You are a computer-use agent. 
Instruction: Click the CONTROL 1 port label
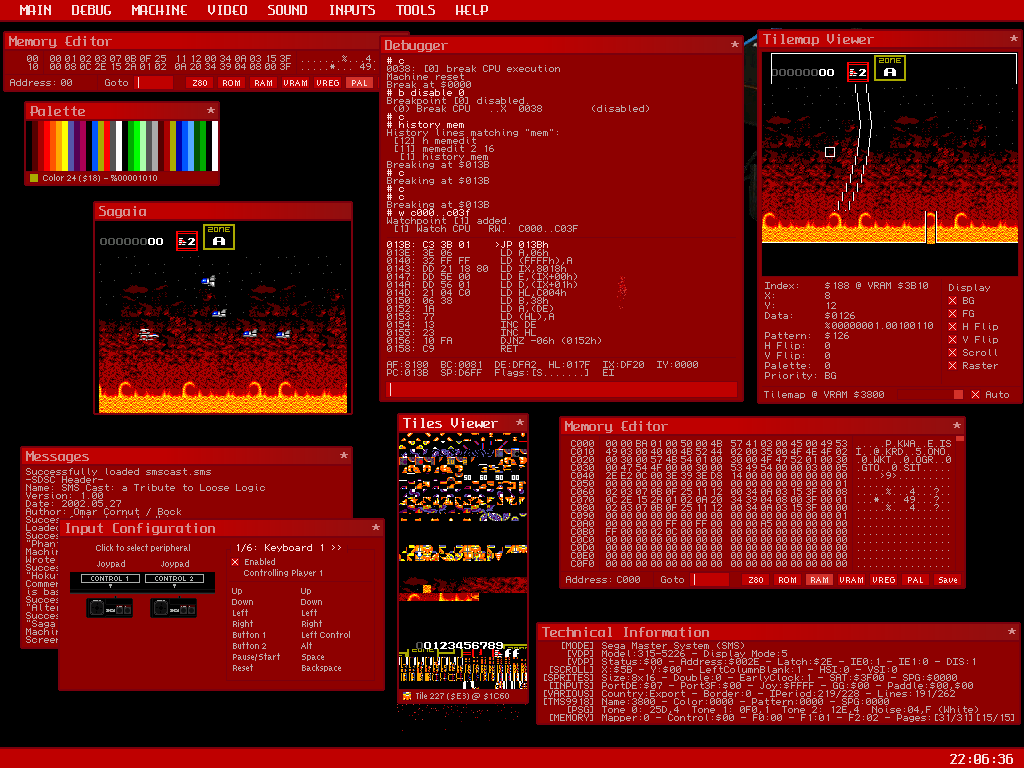click(110, 579)
